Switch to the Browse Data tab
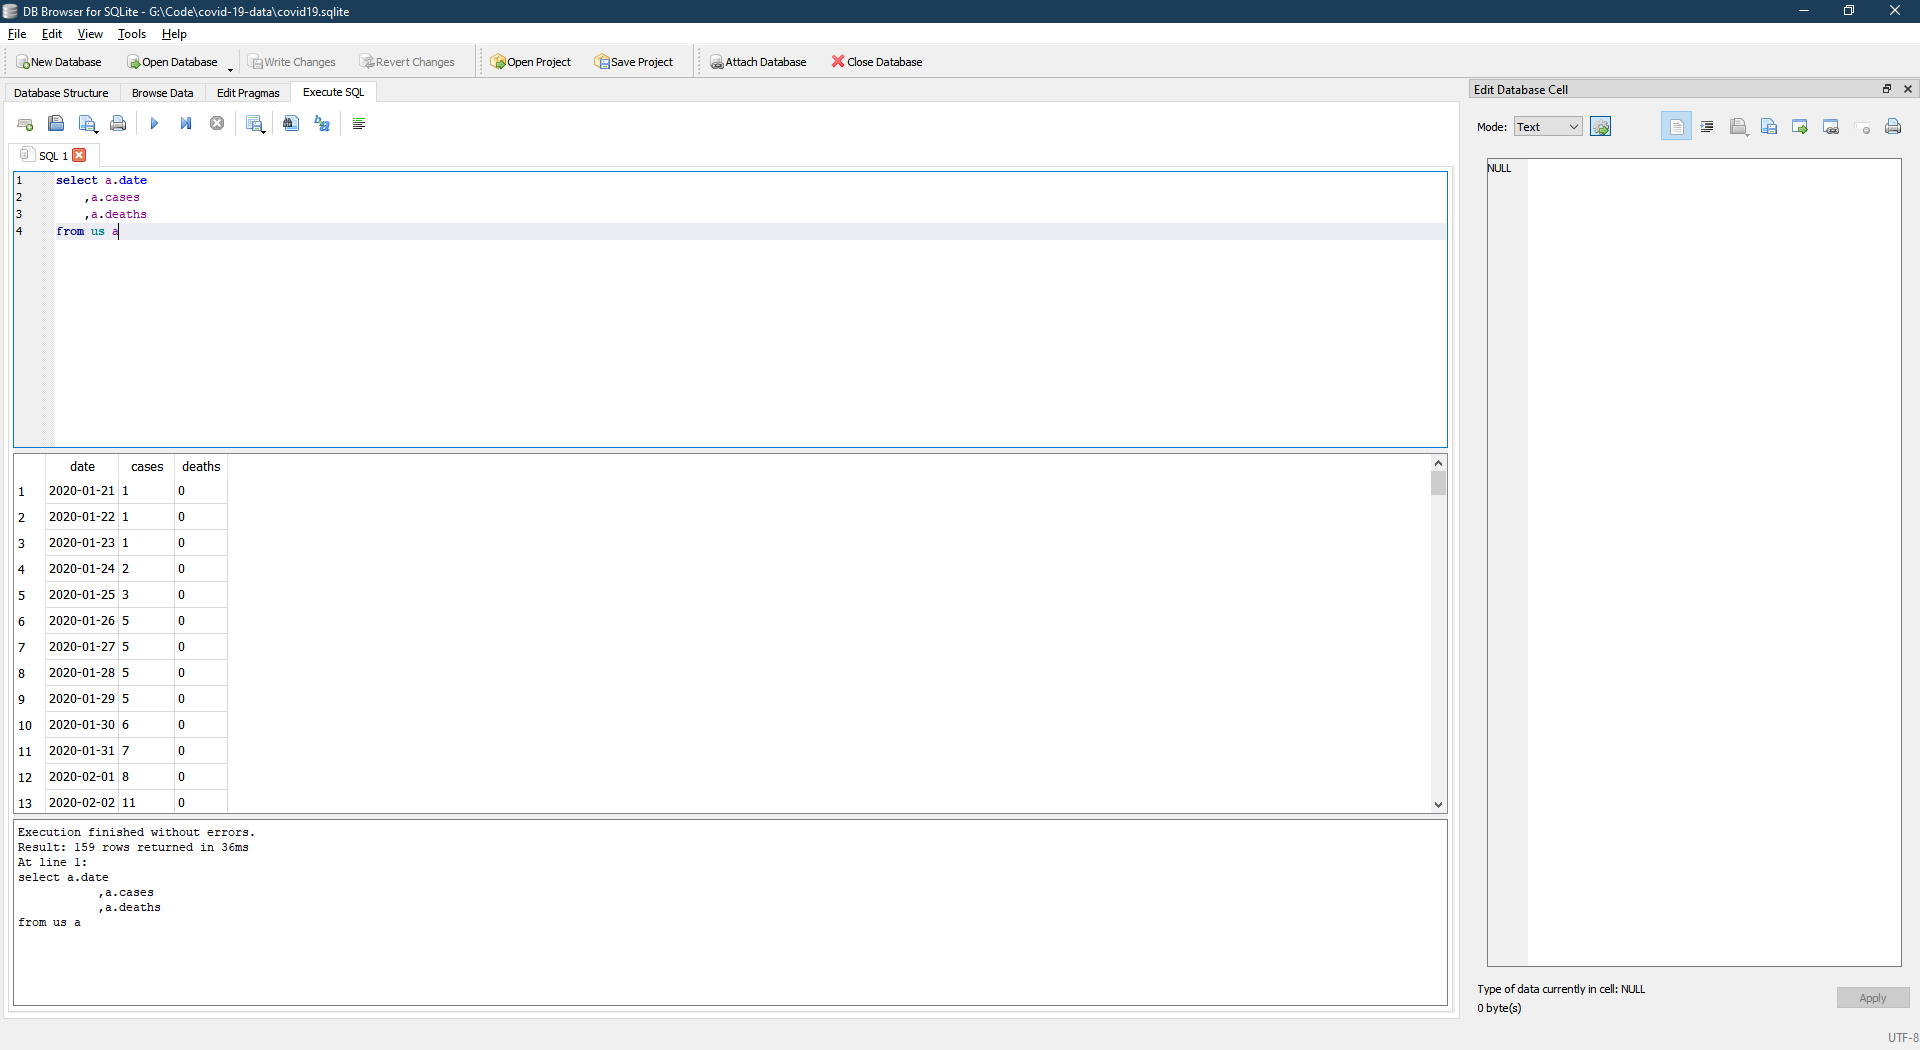 (162, 92)
